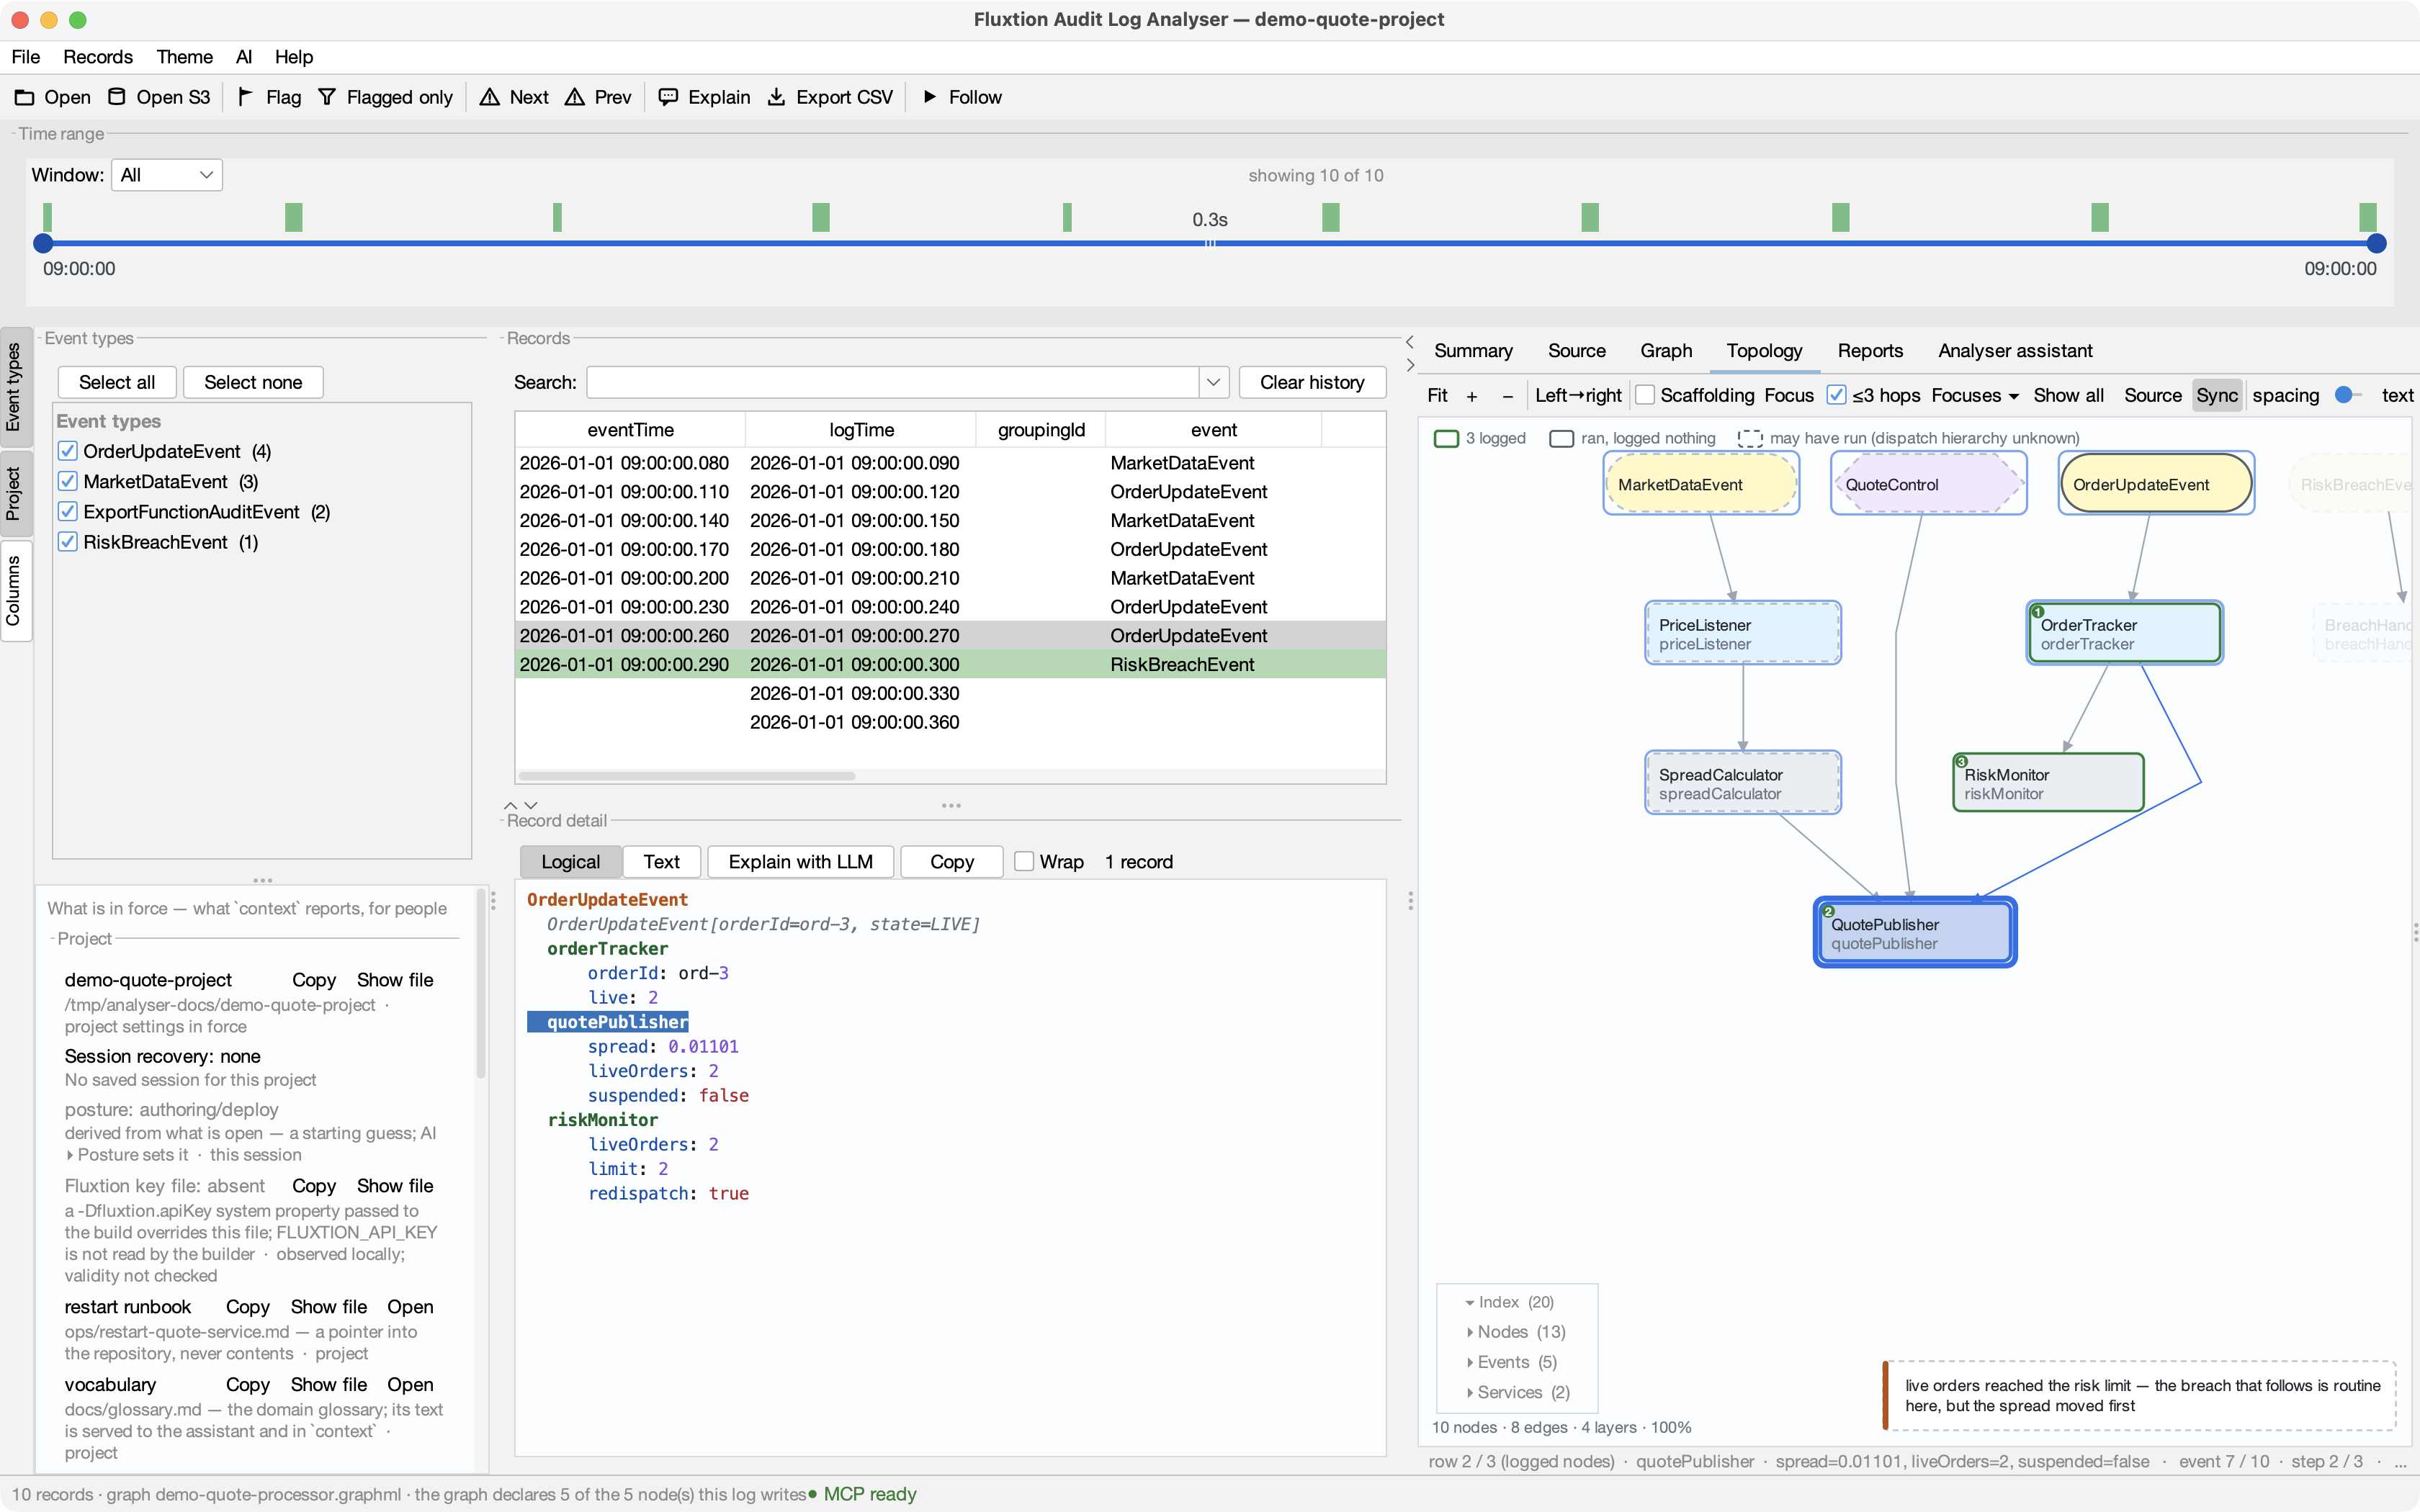Screen dimensions: 2420x1512
Task: Collapse panel with left chevron beside Summary
Action: pos(1410,342)
